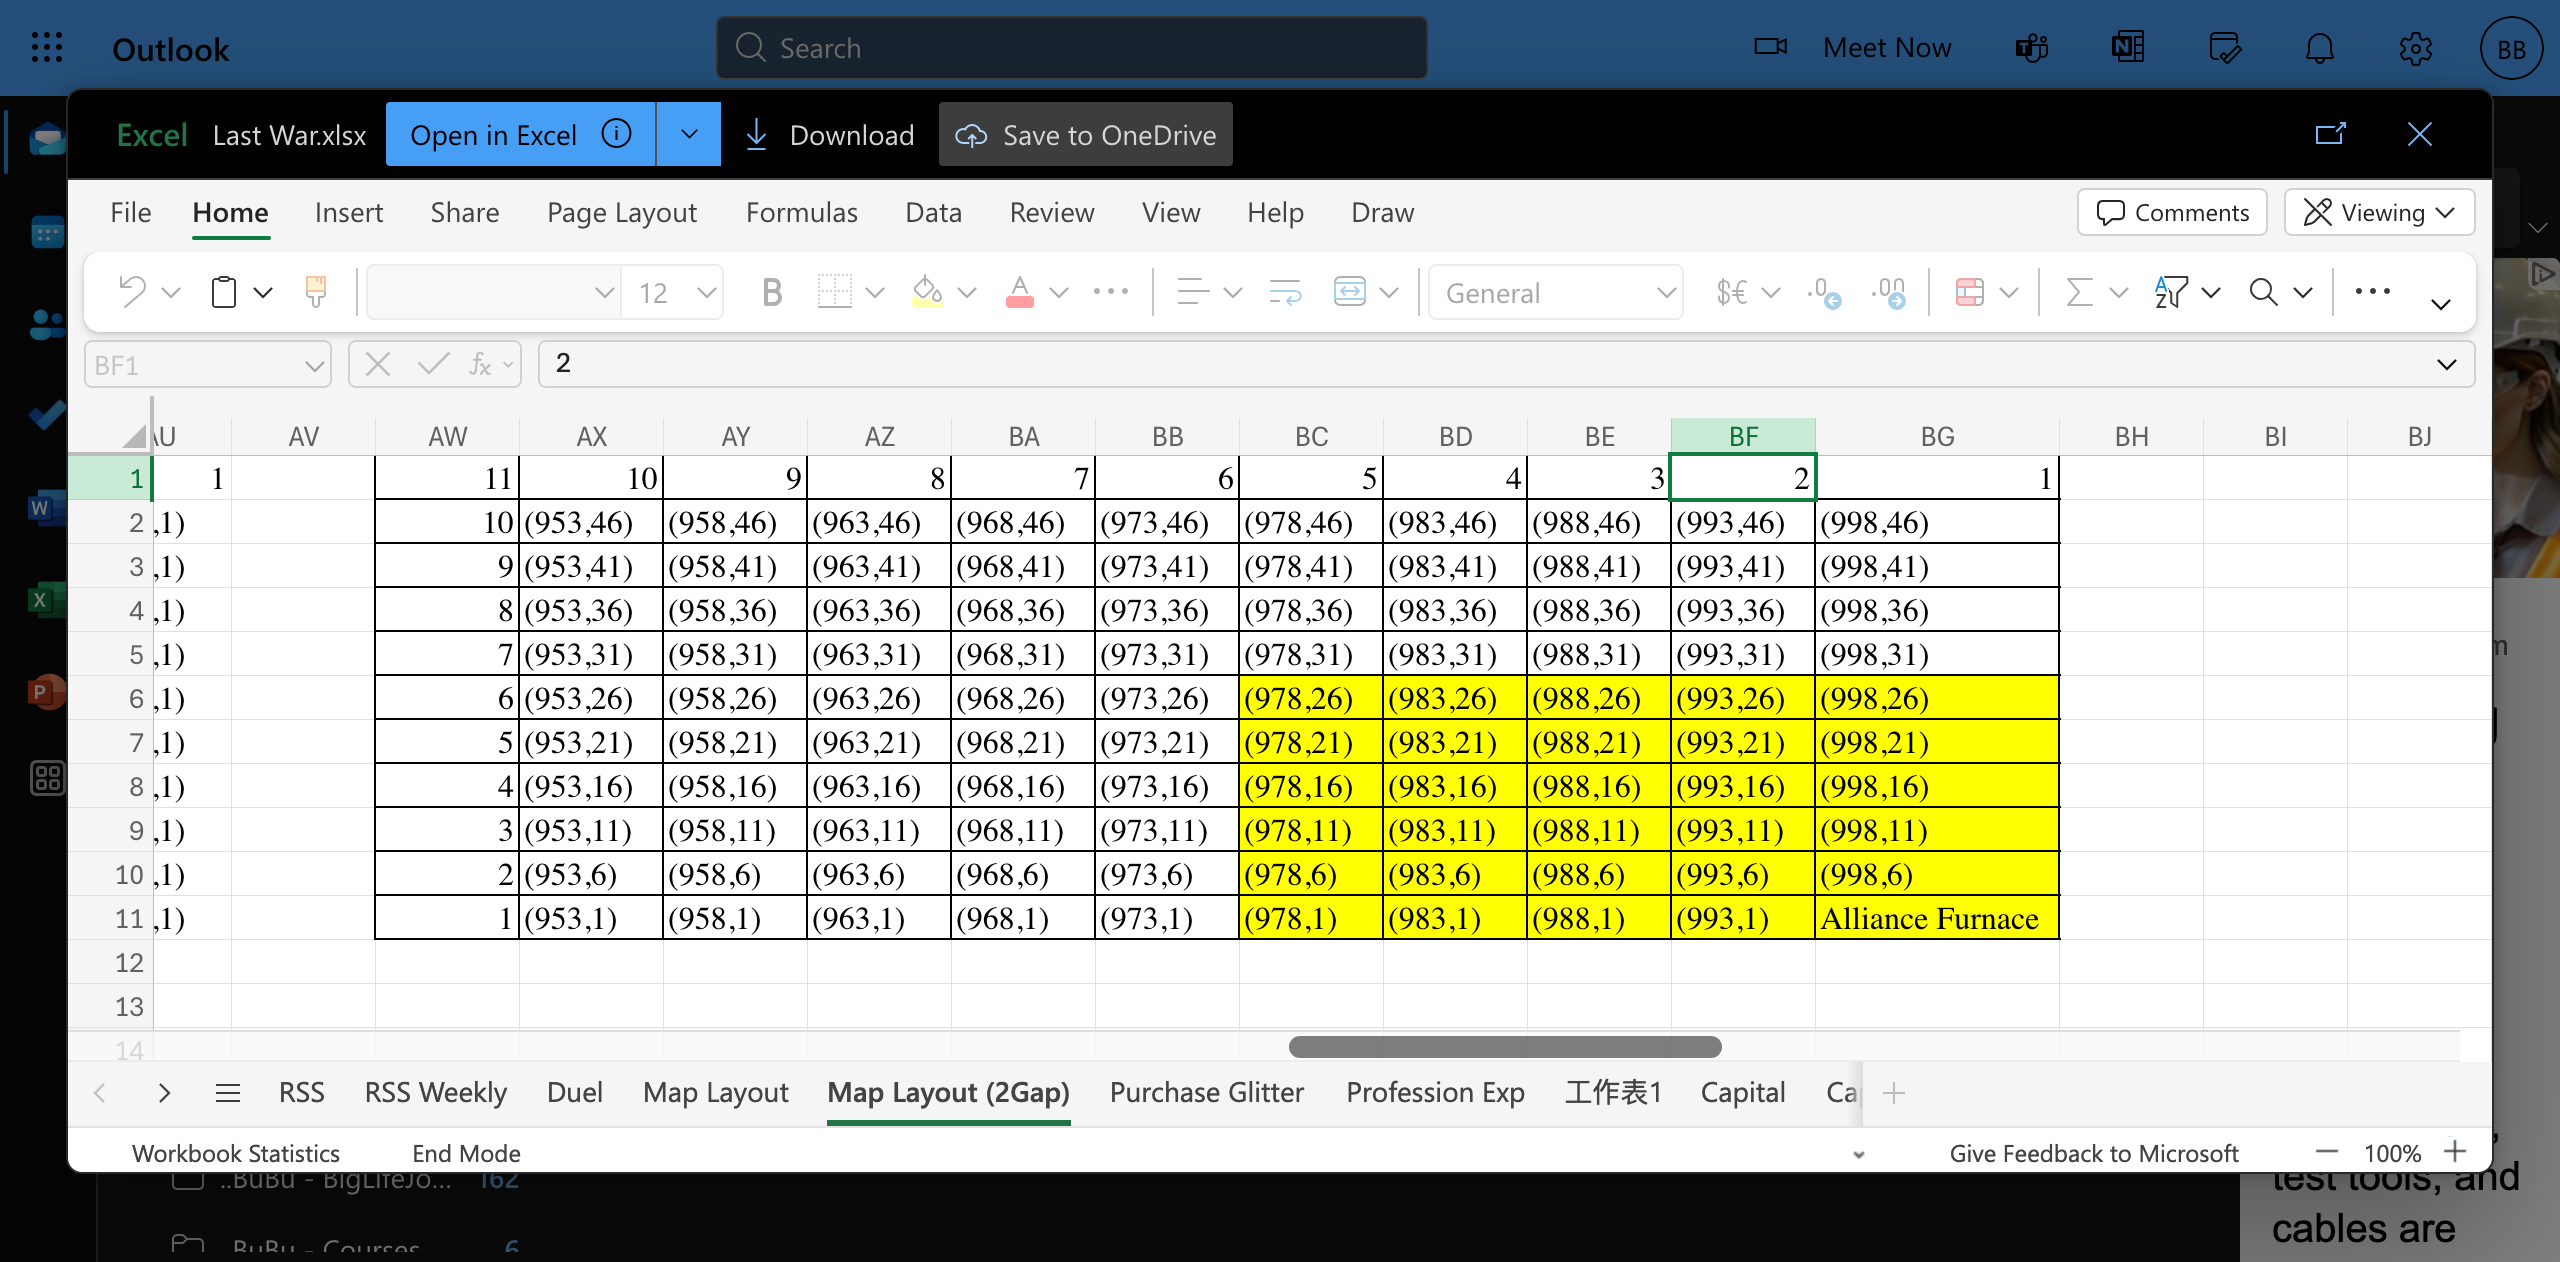This screenshot has width=2560, height=1262.
Task: Click the clipboard paste icon
Action: pos(224,292)
